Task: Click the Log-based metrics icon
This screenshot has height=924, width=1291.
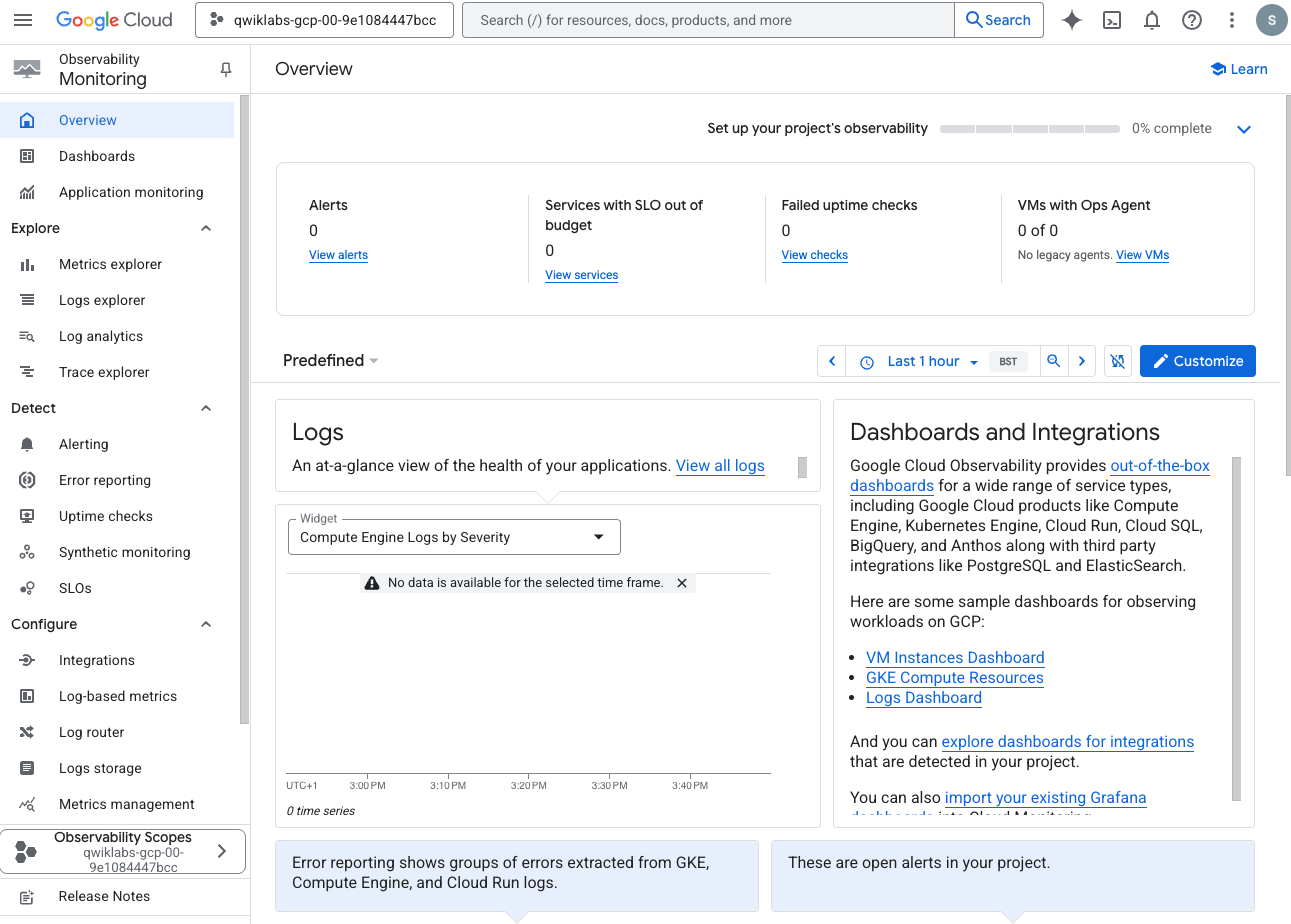Action: (x=27, y=696)
